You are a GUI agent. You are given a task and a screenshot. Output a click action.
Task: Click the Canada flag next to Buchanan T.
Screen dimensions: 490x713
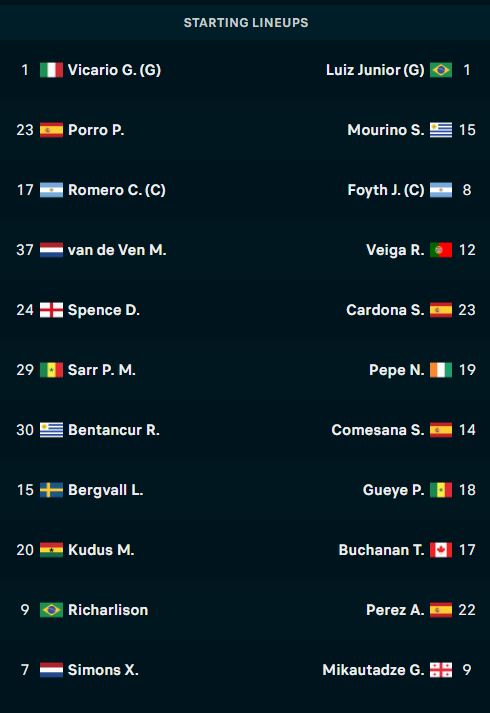[441, 550]
